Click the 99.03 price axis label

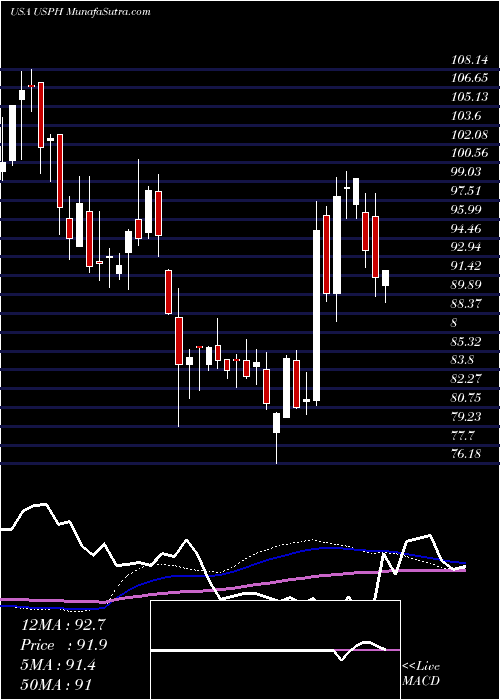467,172
